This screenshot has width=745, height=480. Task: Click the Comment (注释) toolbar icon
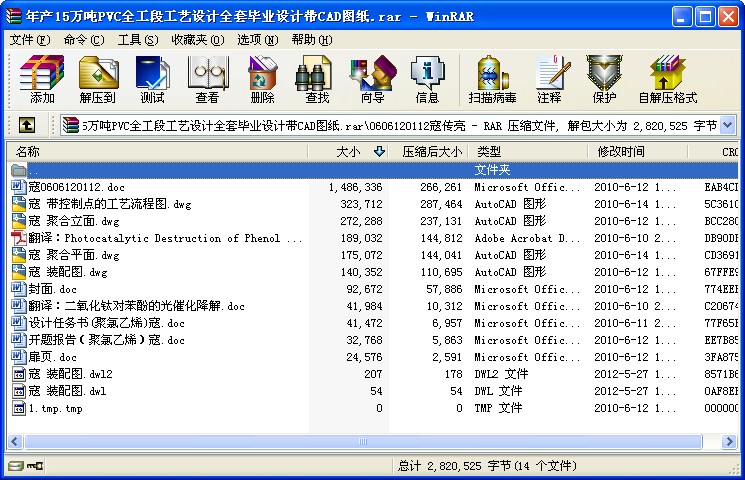coord(549,79)
